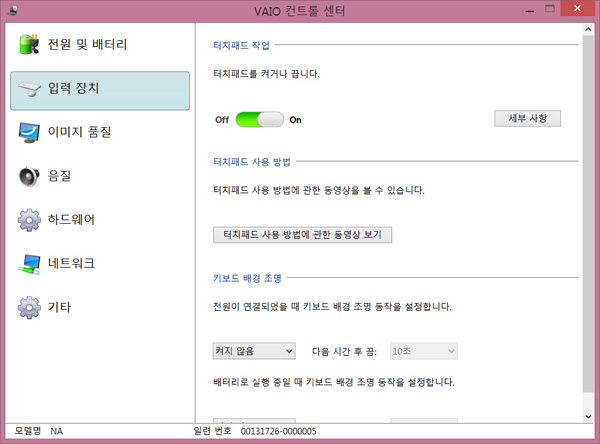The image size is (600, 444).
Task: Click the speaker icon beside 음질
Action: click(29, 176)
